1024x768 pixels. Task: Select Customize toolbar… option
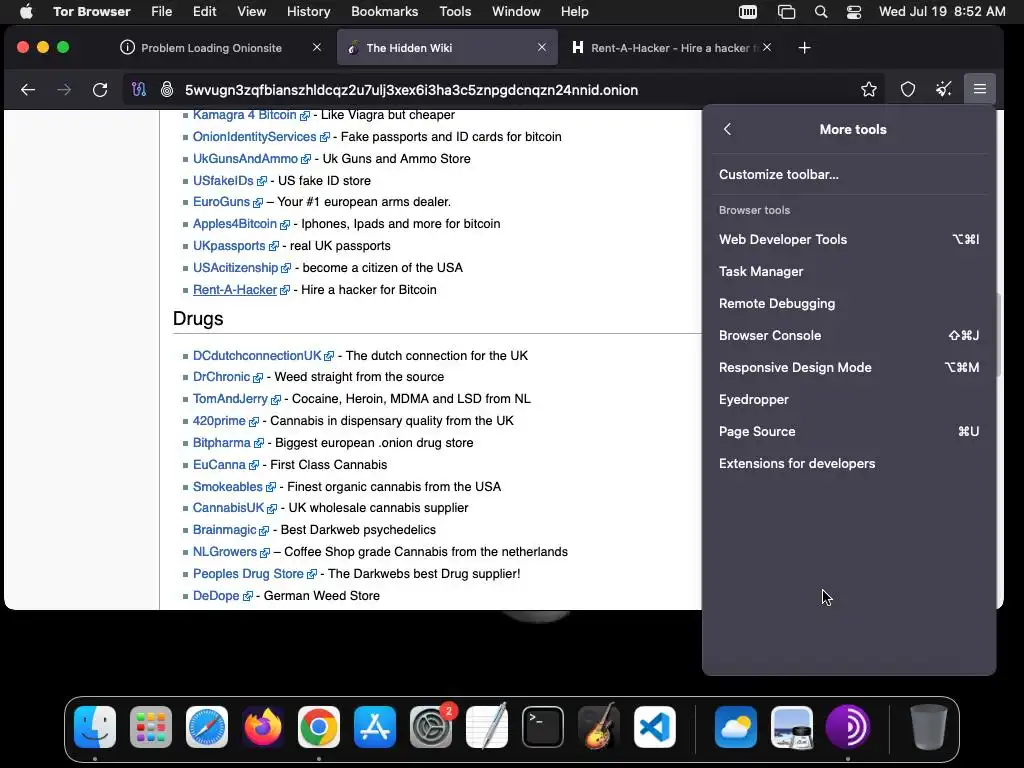pos(848,174)
